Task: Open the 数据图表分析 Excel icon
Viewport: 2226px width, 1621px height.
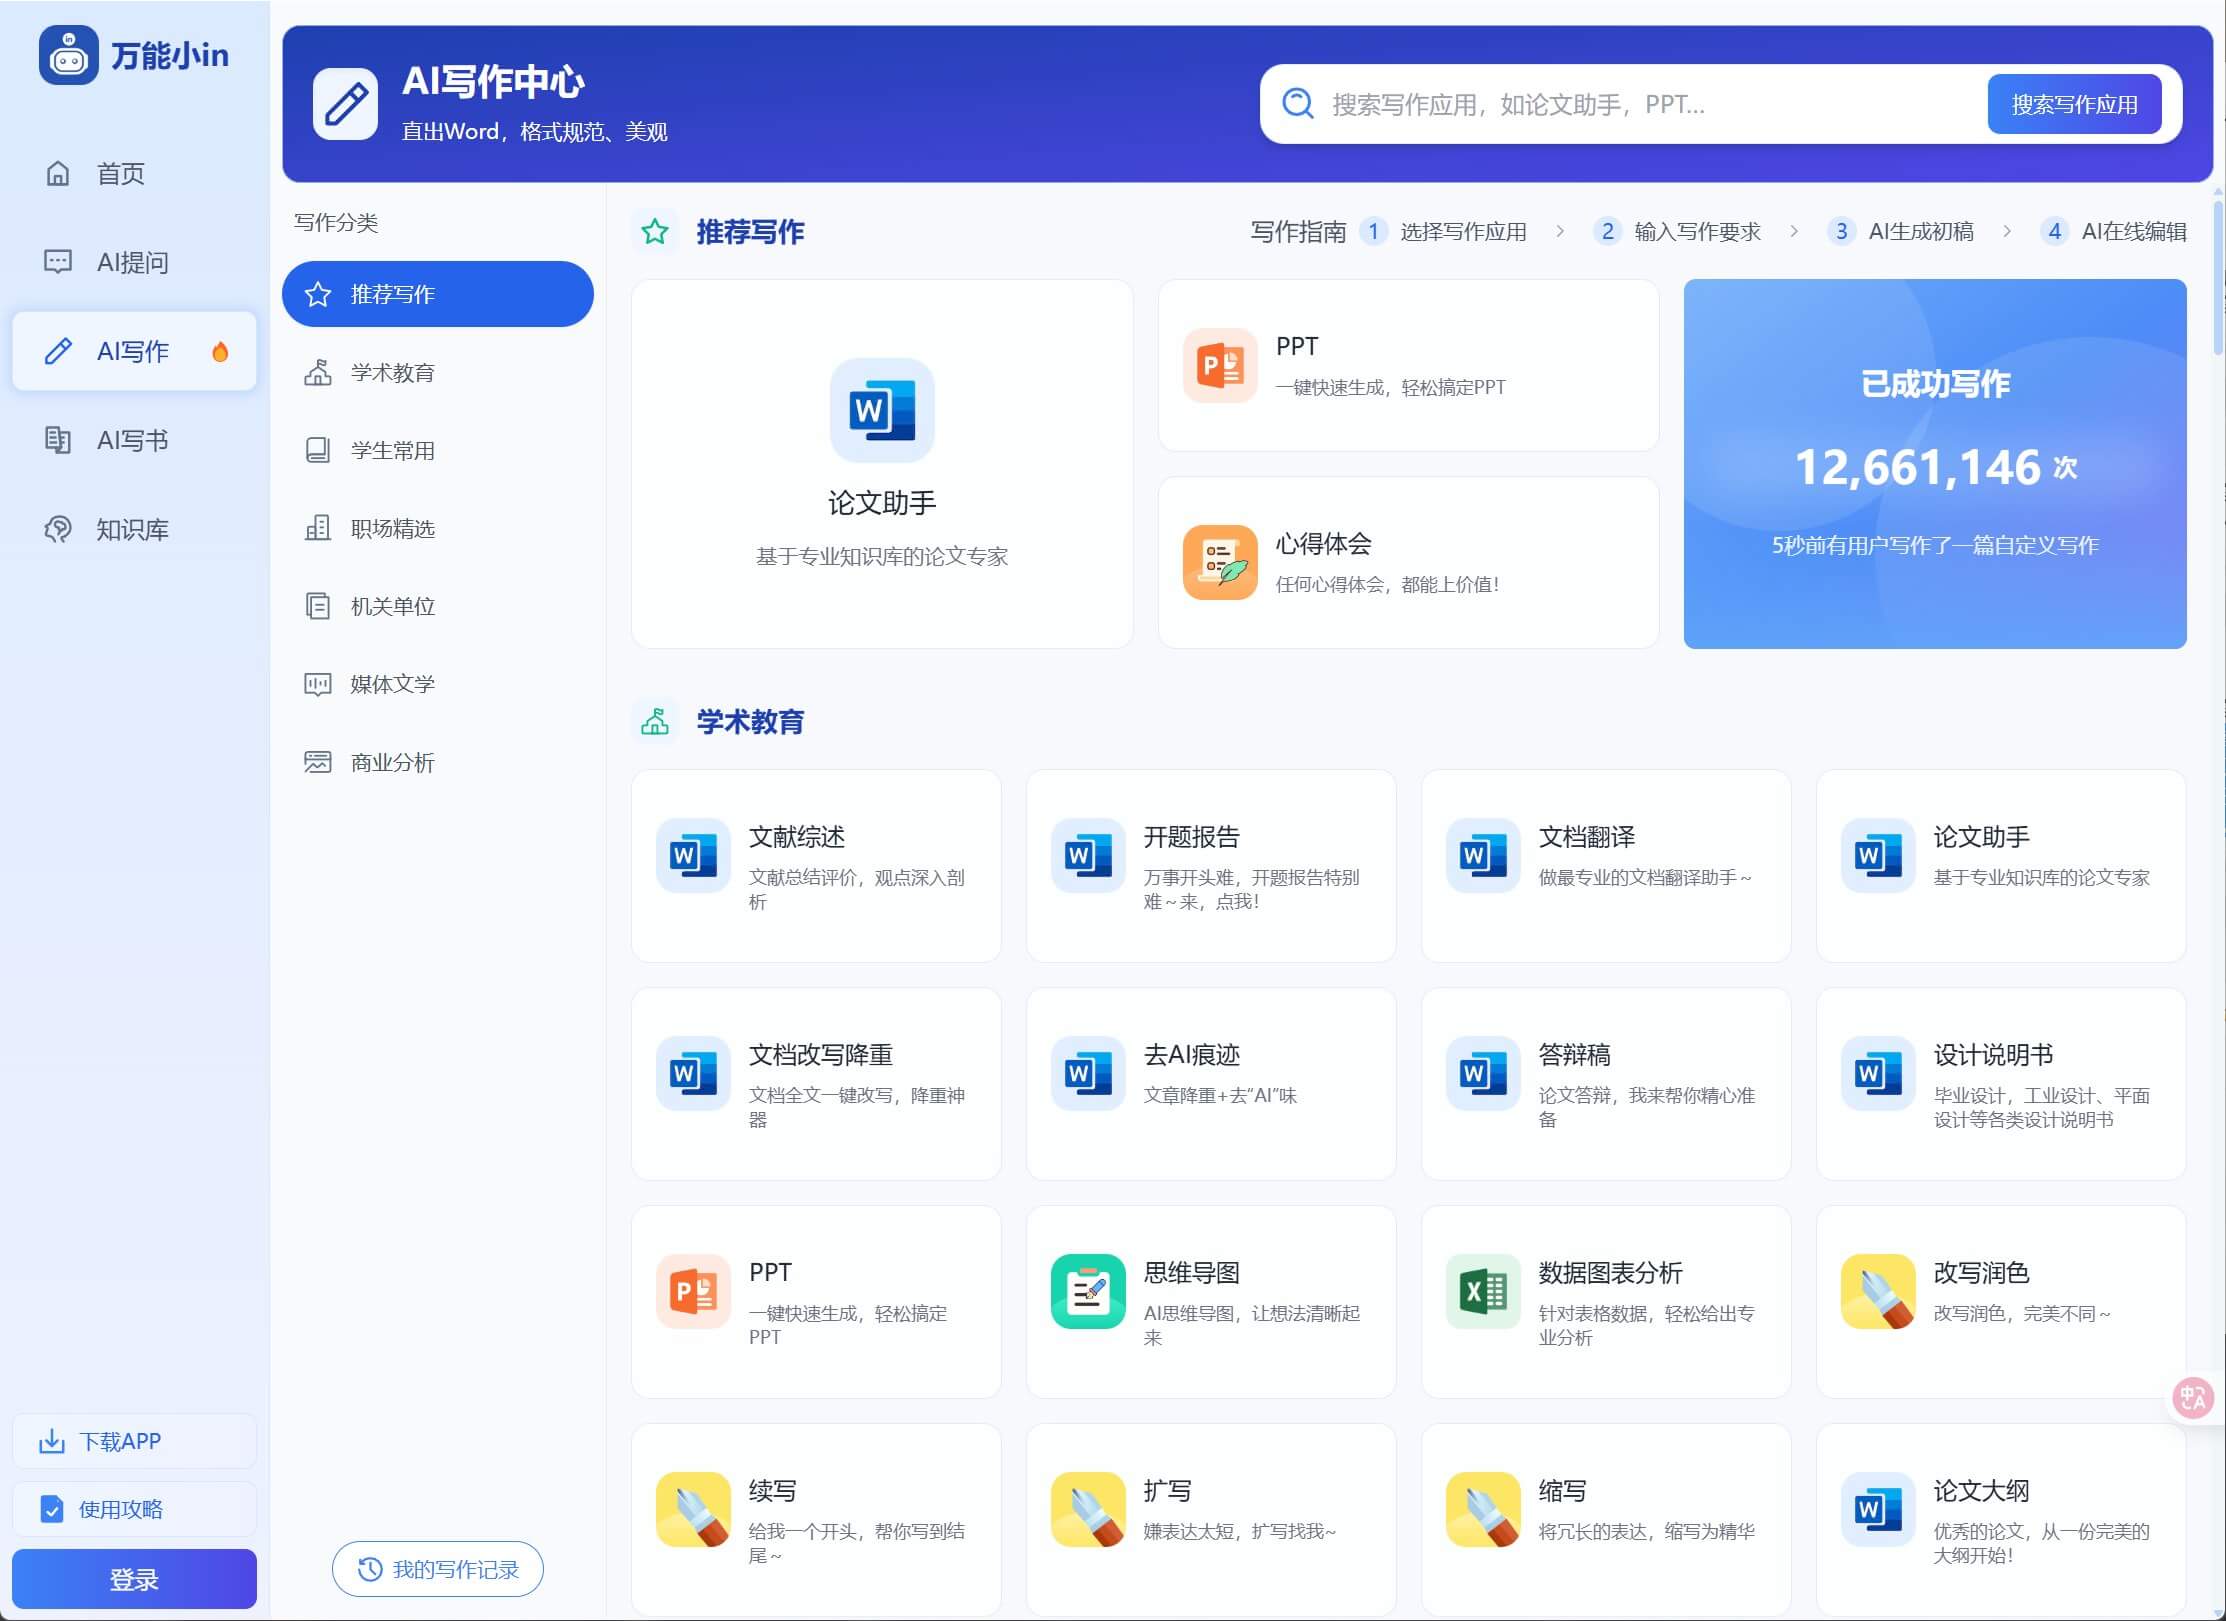Action: coord(1482,1291)
